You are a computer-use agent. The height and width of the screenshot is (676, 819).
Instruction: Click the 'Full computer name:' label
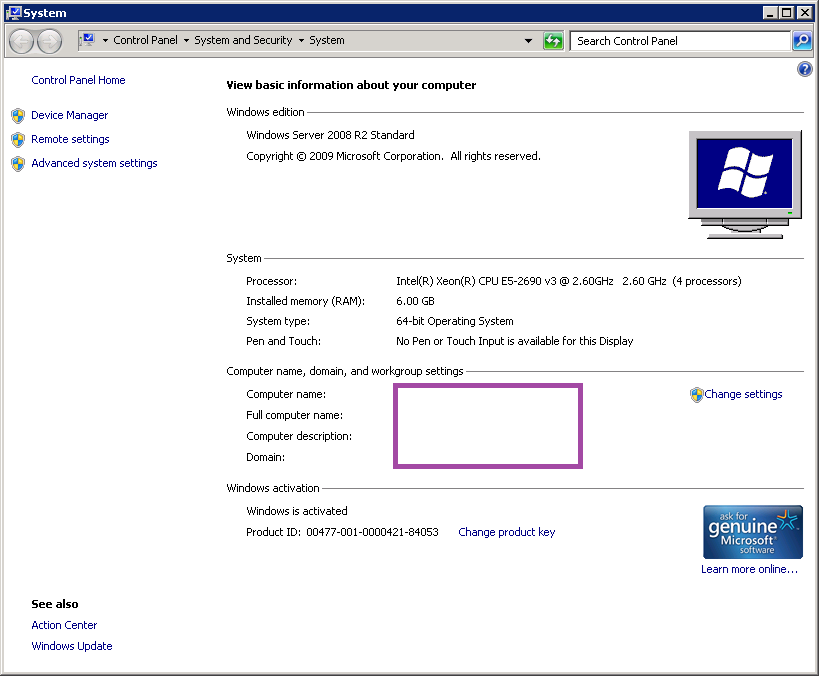[x=295, y=415]
